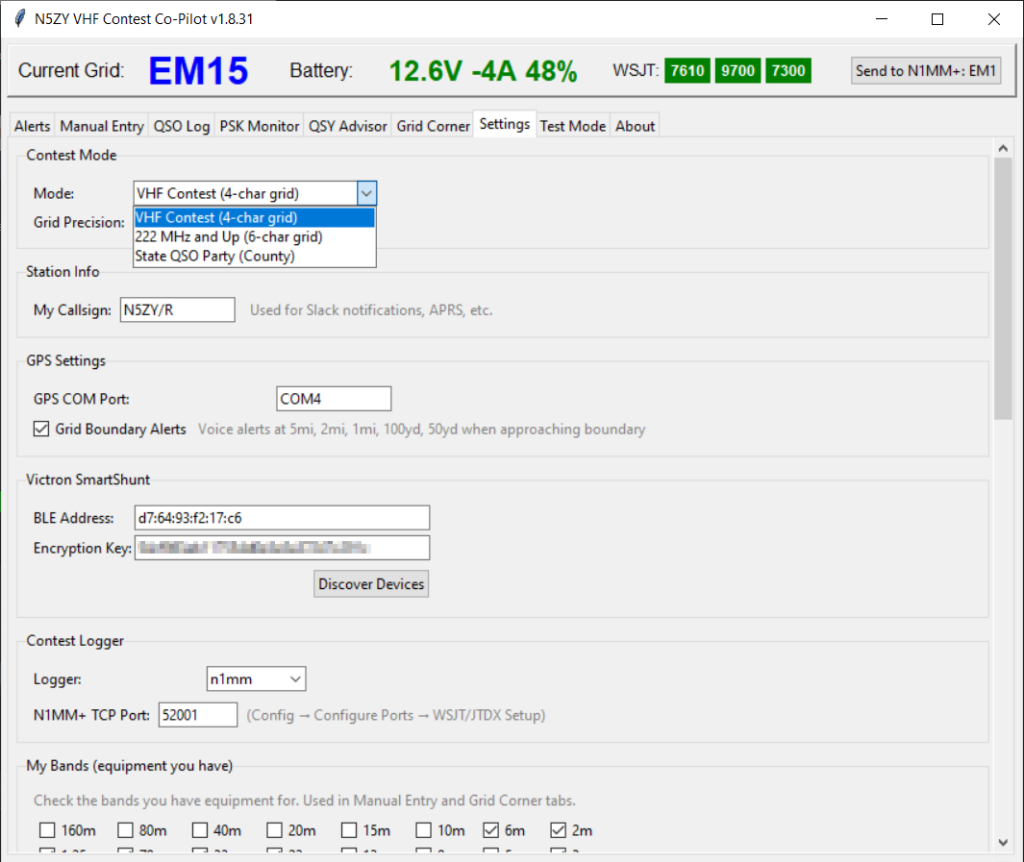
Task: Select 222 MHz and Up (6-char grid) option
Action: (x=228, y=237)
